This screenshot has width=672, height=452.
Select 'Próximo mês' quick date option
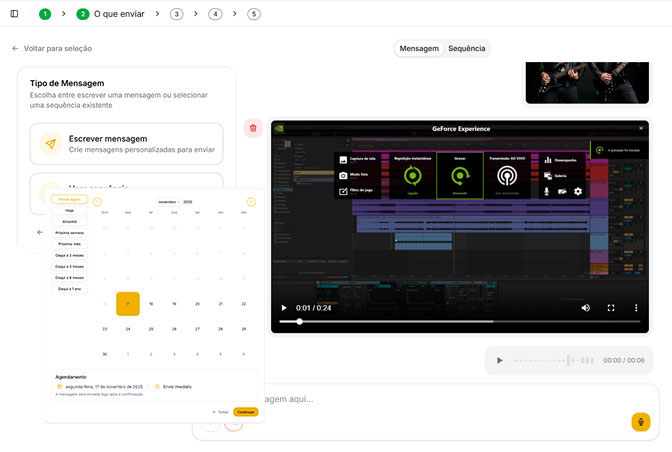click(69, 244)
